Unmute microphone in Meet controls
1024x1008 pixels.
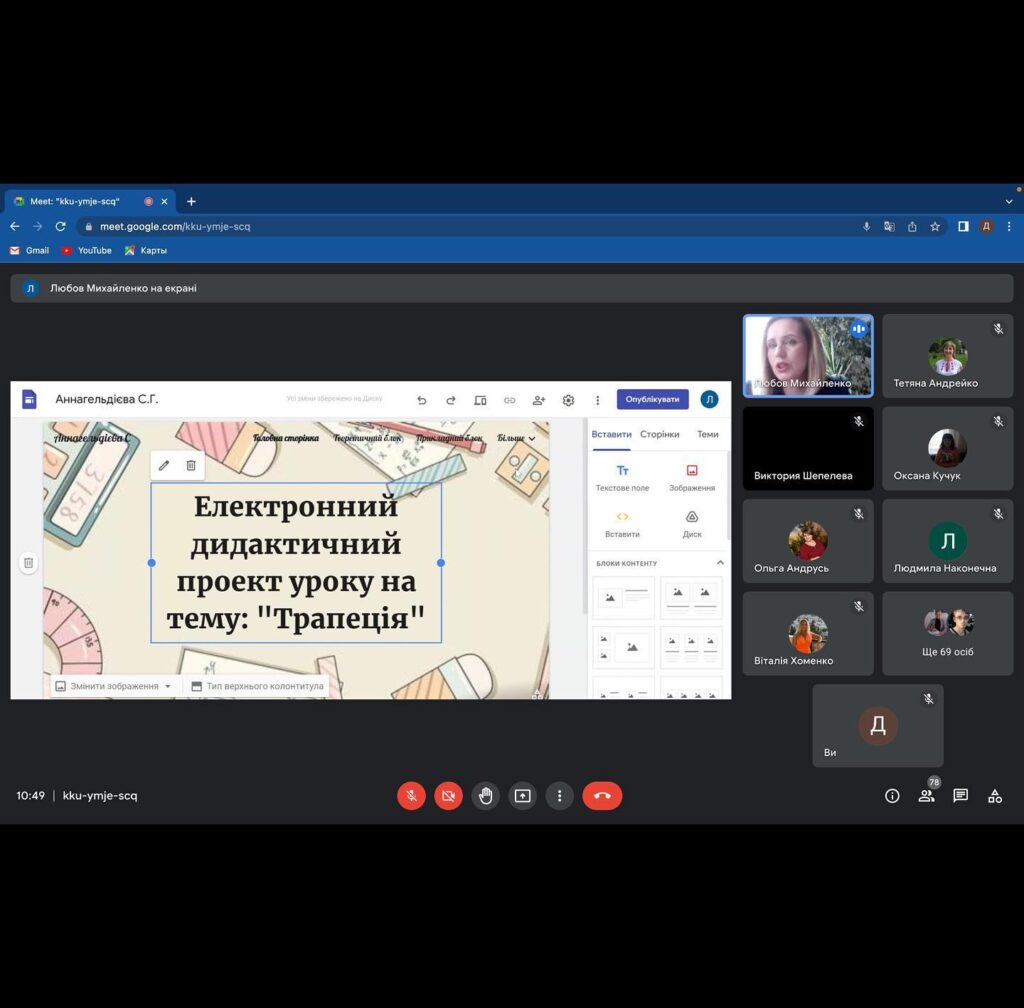(411, 796)
